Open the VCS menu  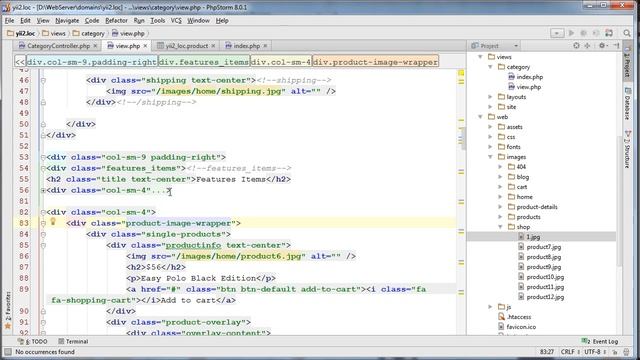tap(176, 20)
